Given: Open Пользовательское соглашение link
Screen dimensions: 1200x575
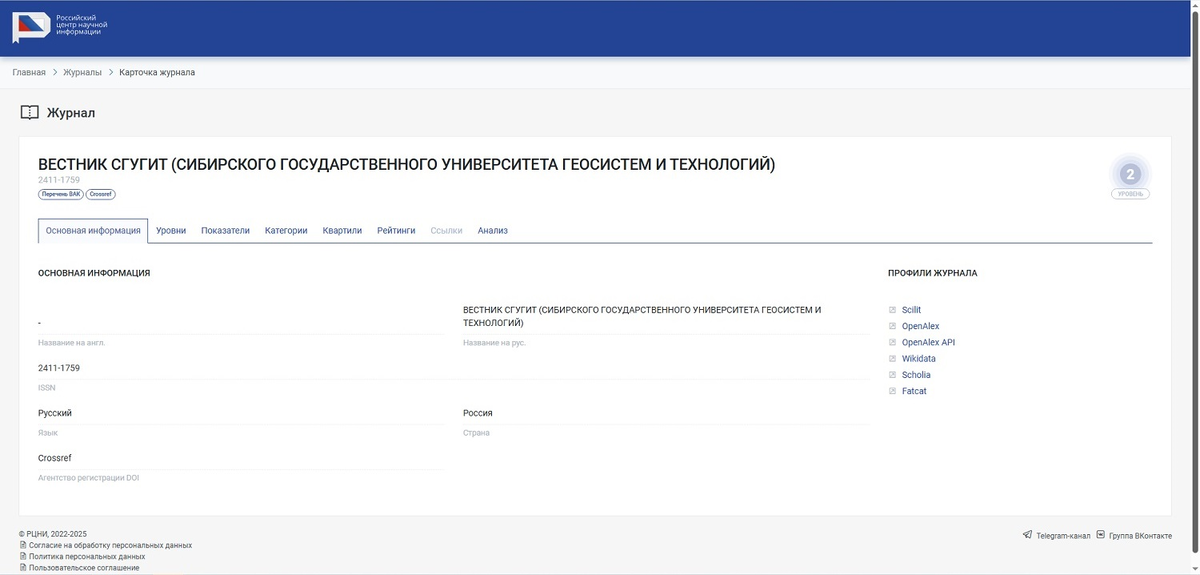Looking at the screenshot, I should coord(84,567).
